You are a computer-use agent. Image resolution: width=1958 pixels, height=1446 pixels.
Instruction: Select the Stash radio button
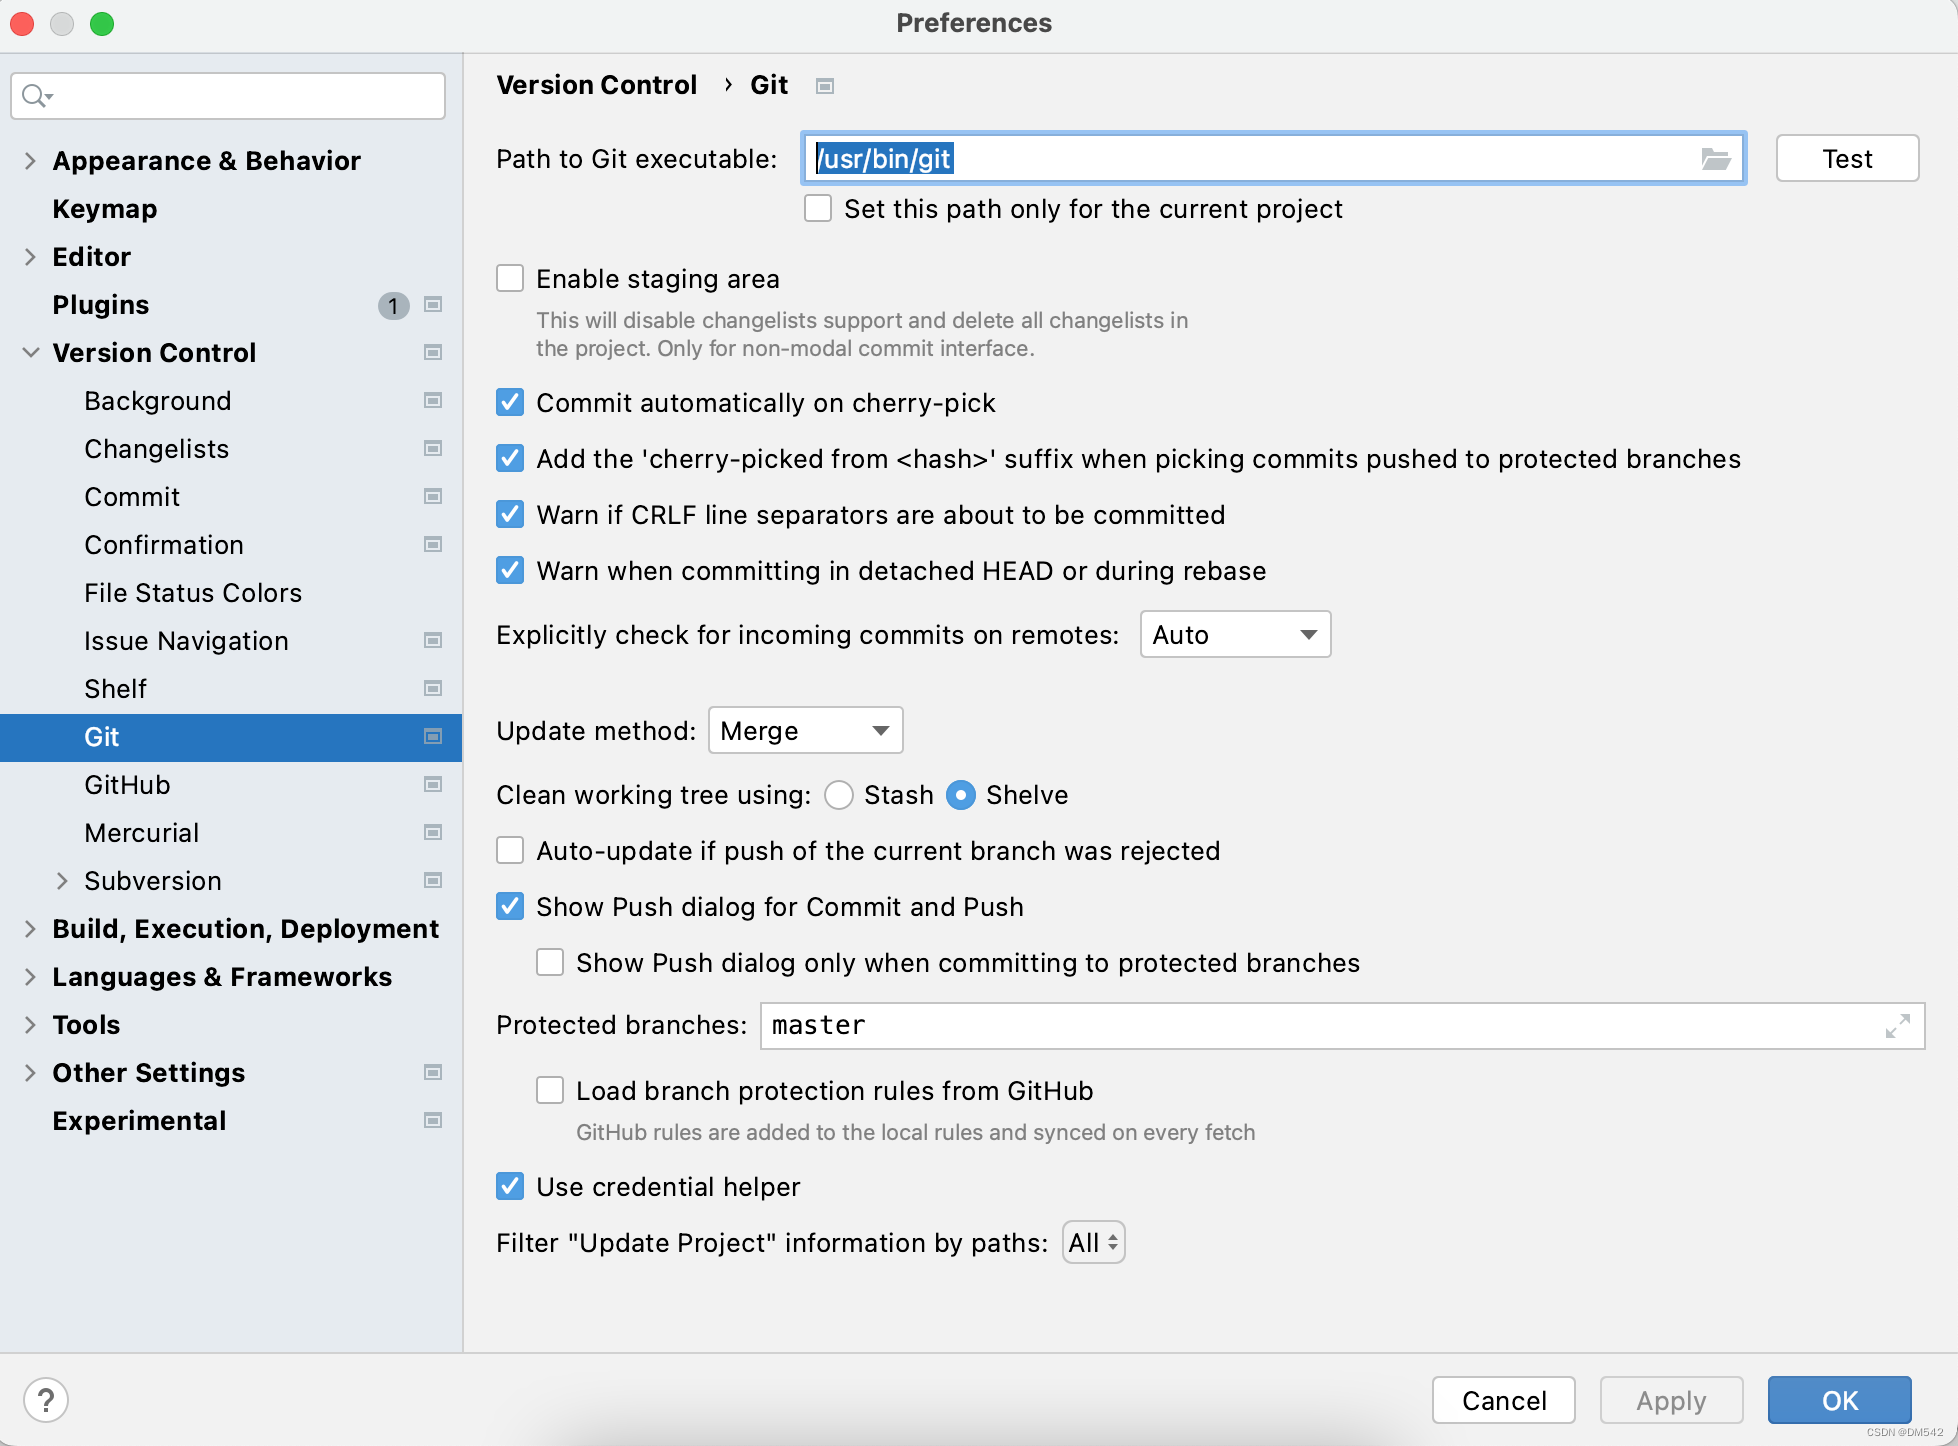coord(839,795)
